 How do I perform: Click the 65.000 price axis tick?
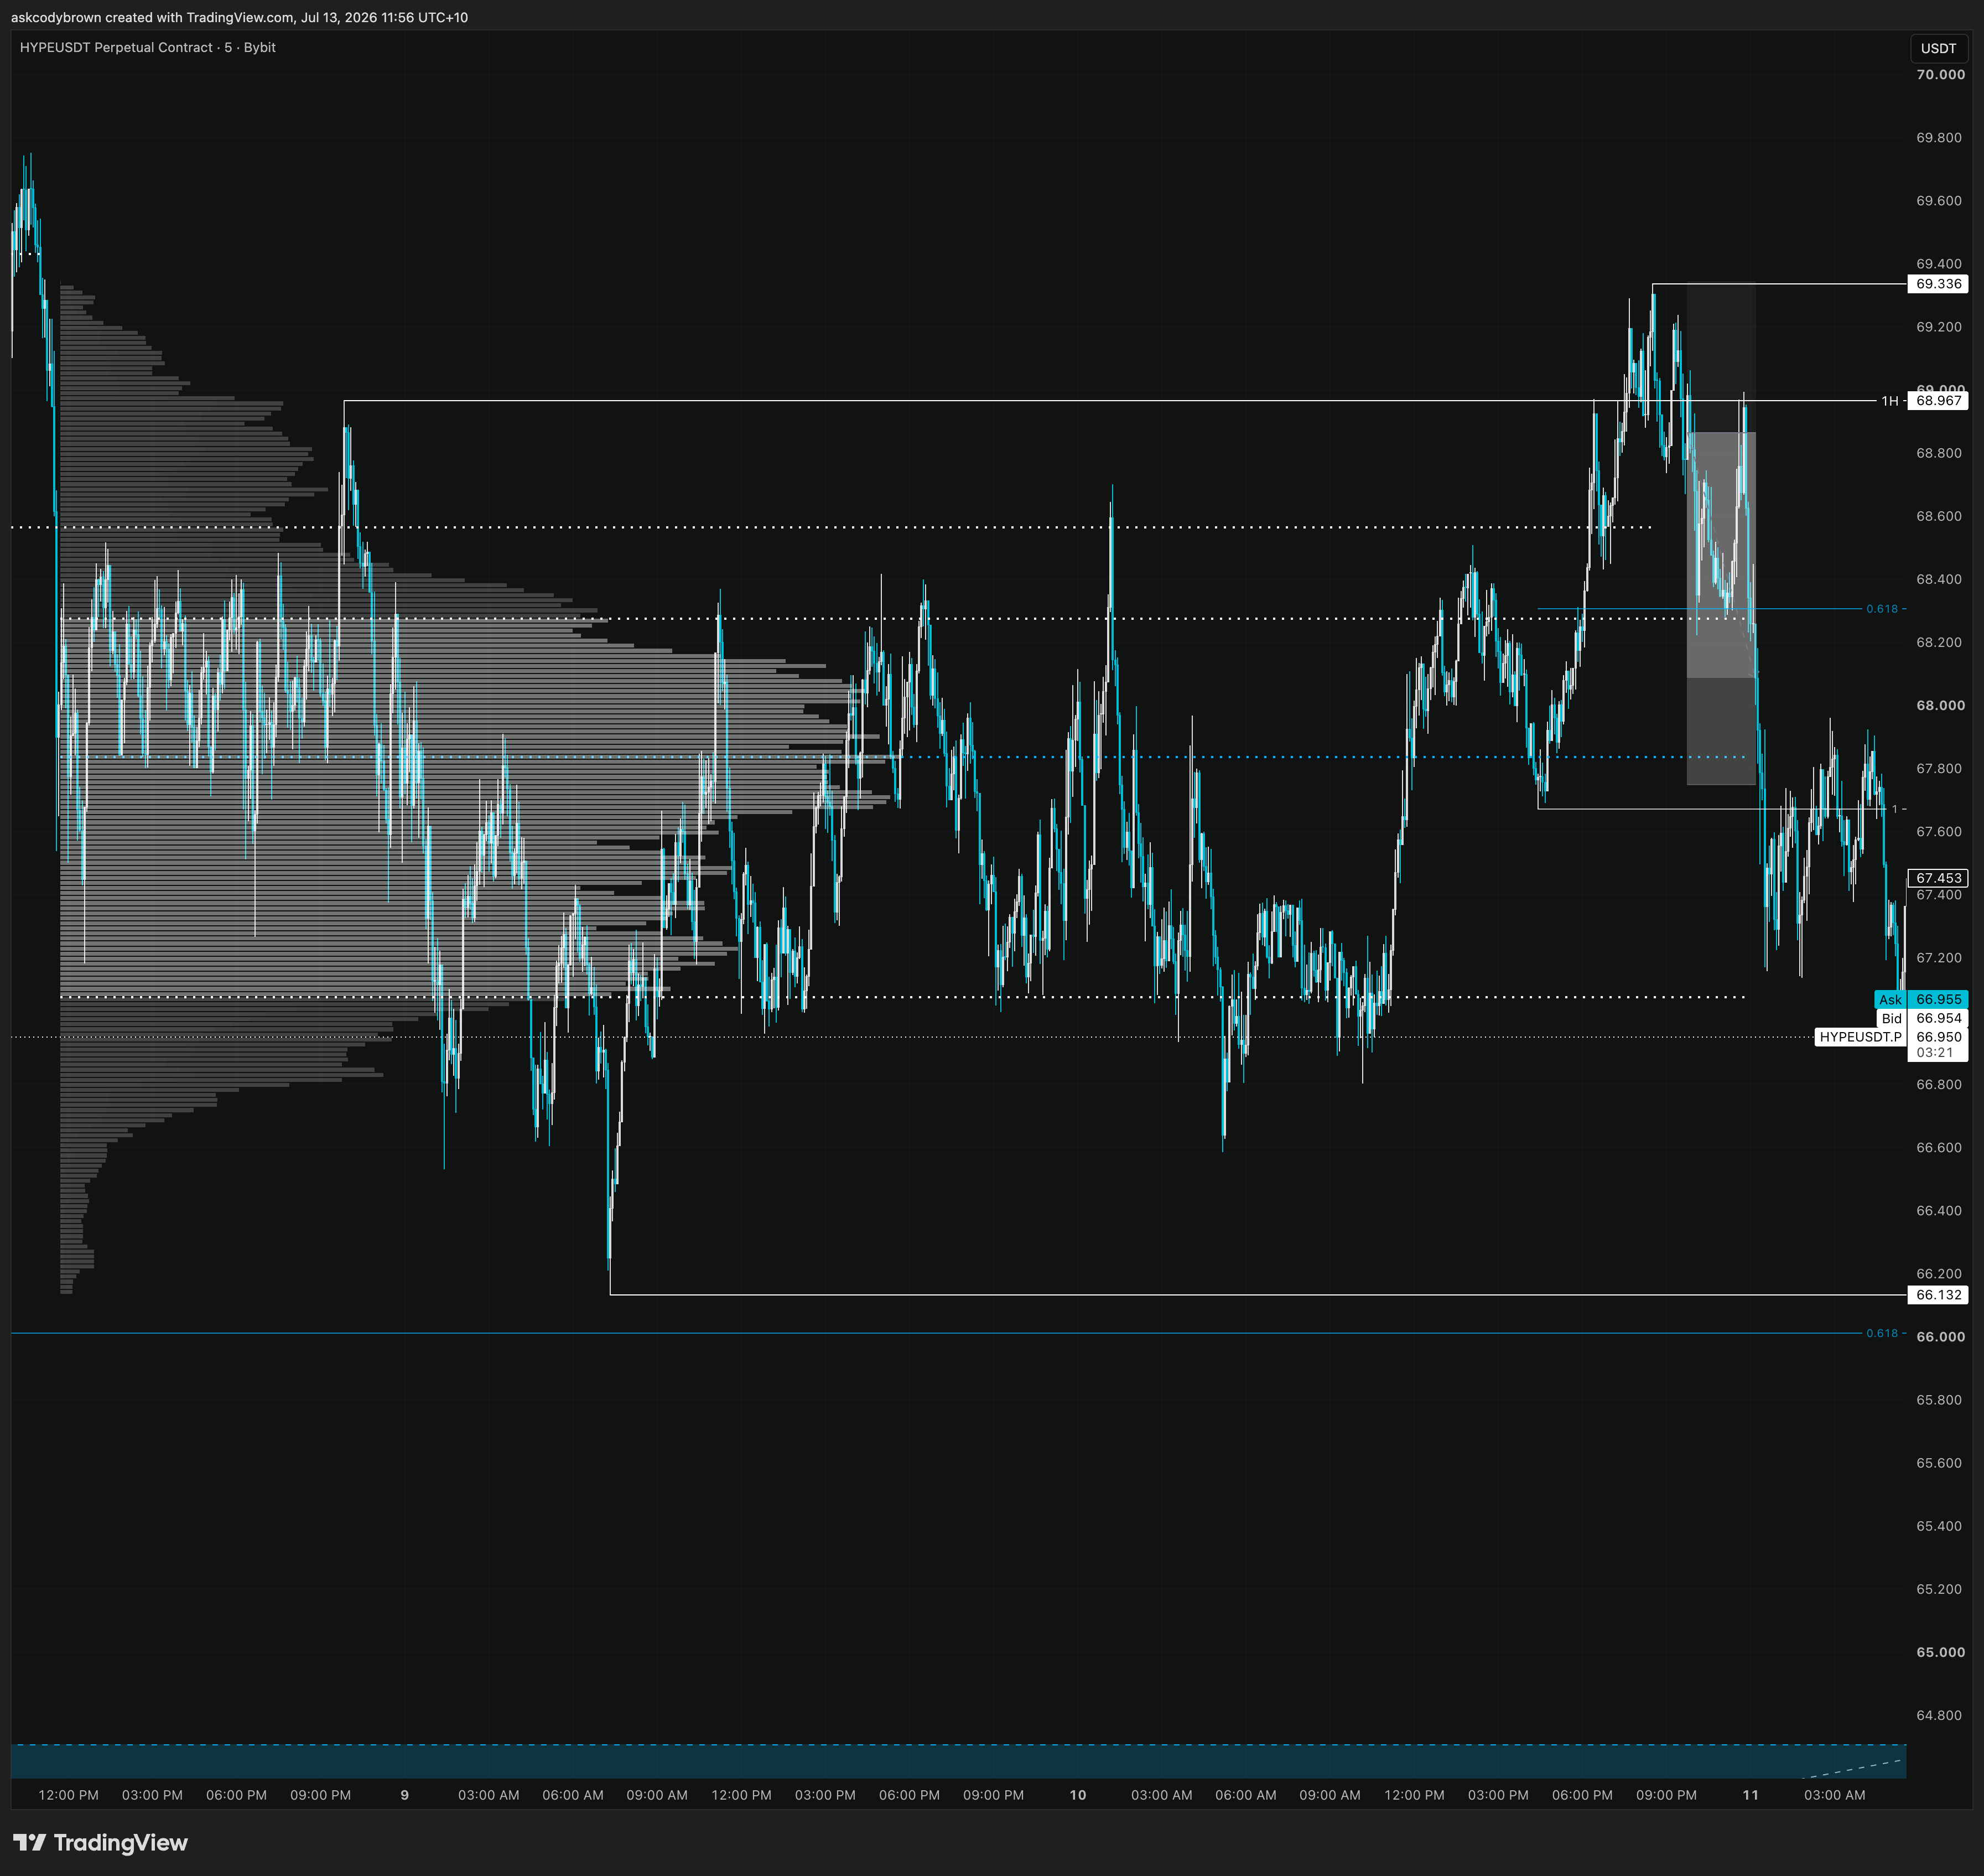[1940, 1652]
